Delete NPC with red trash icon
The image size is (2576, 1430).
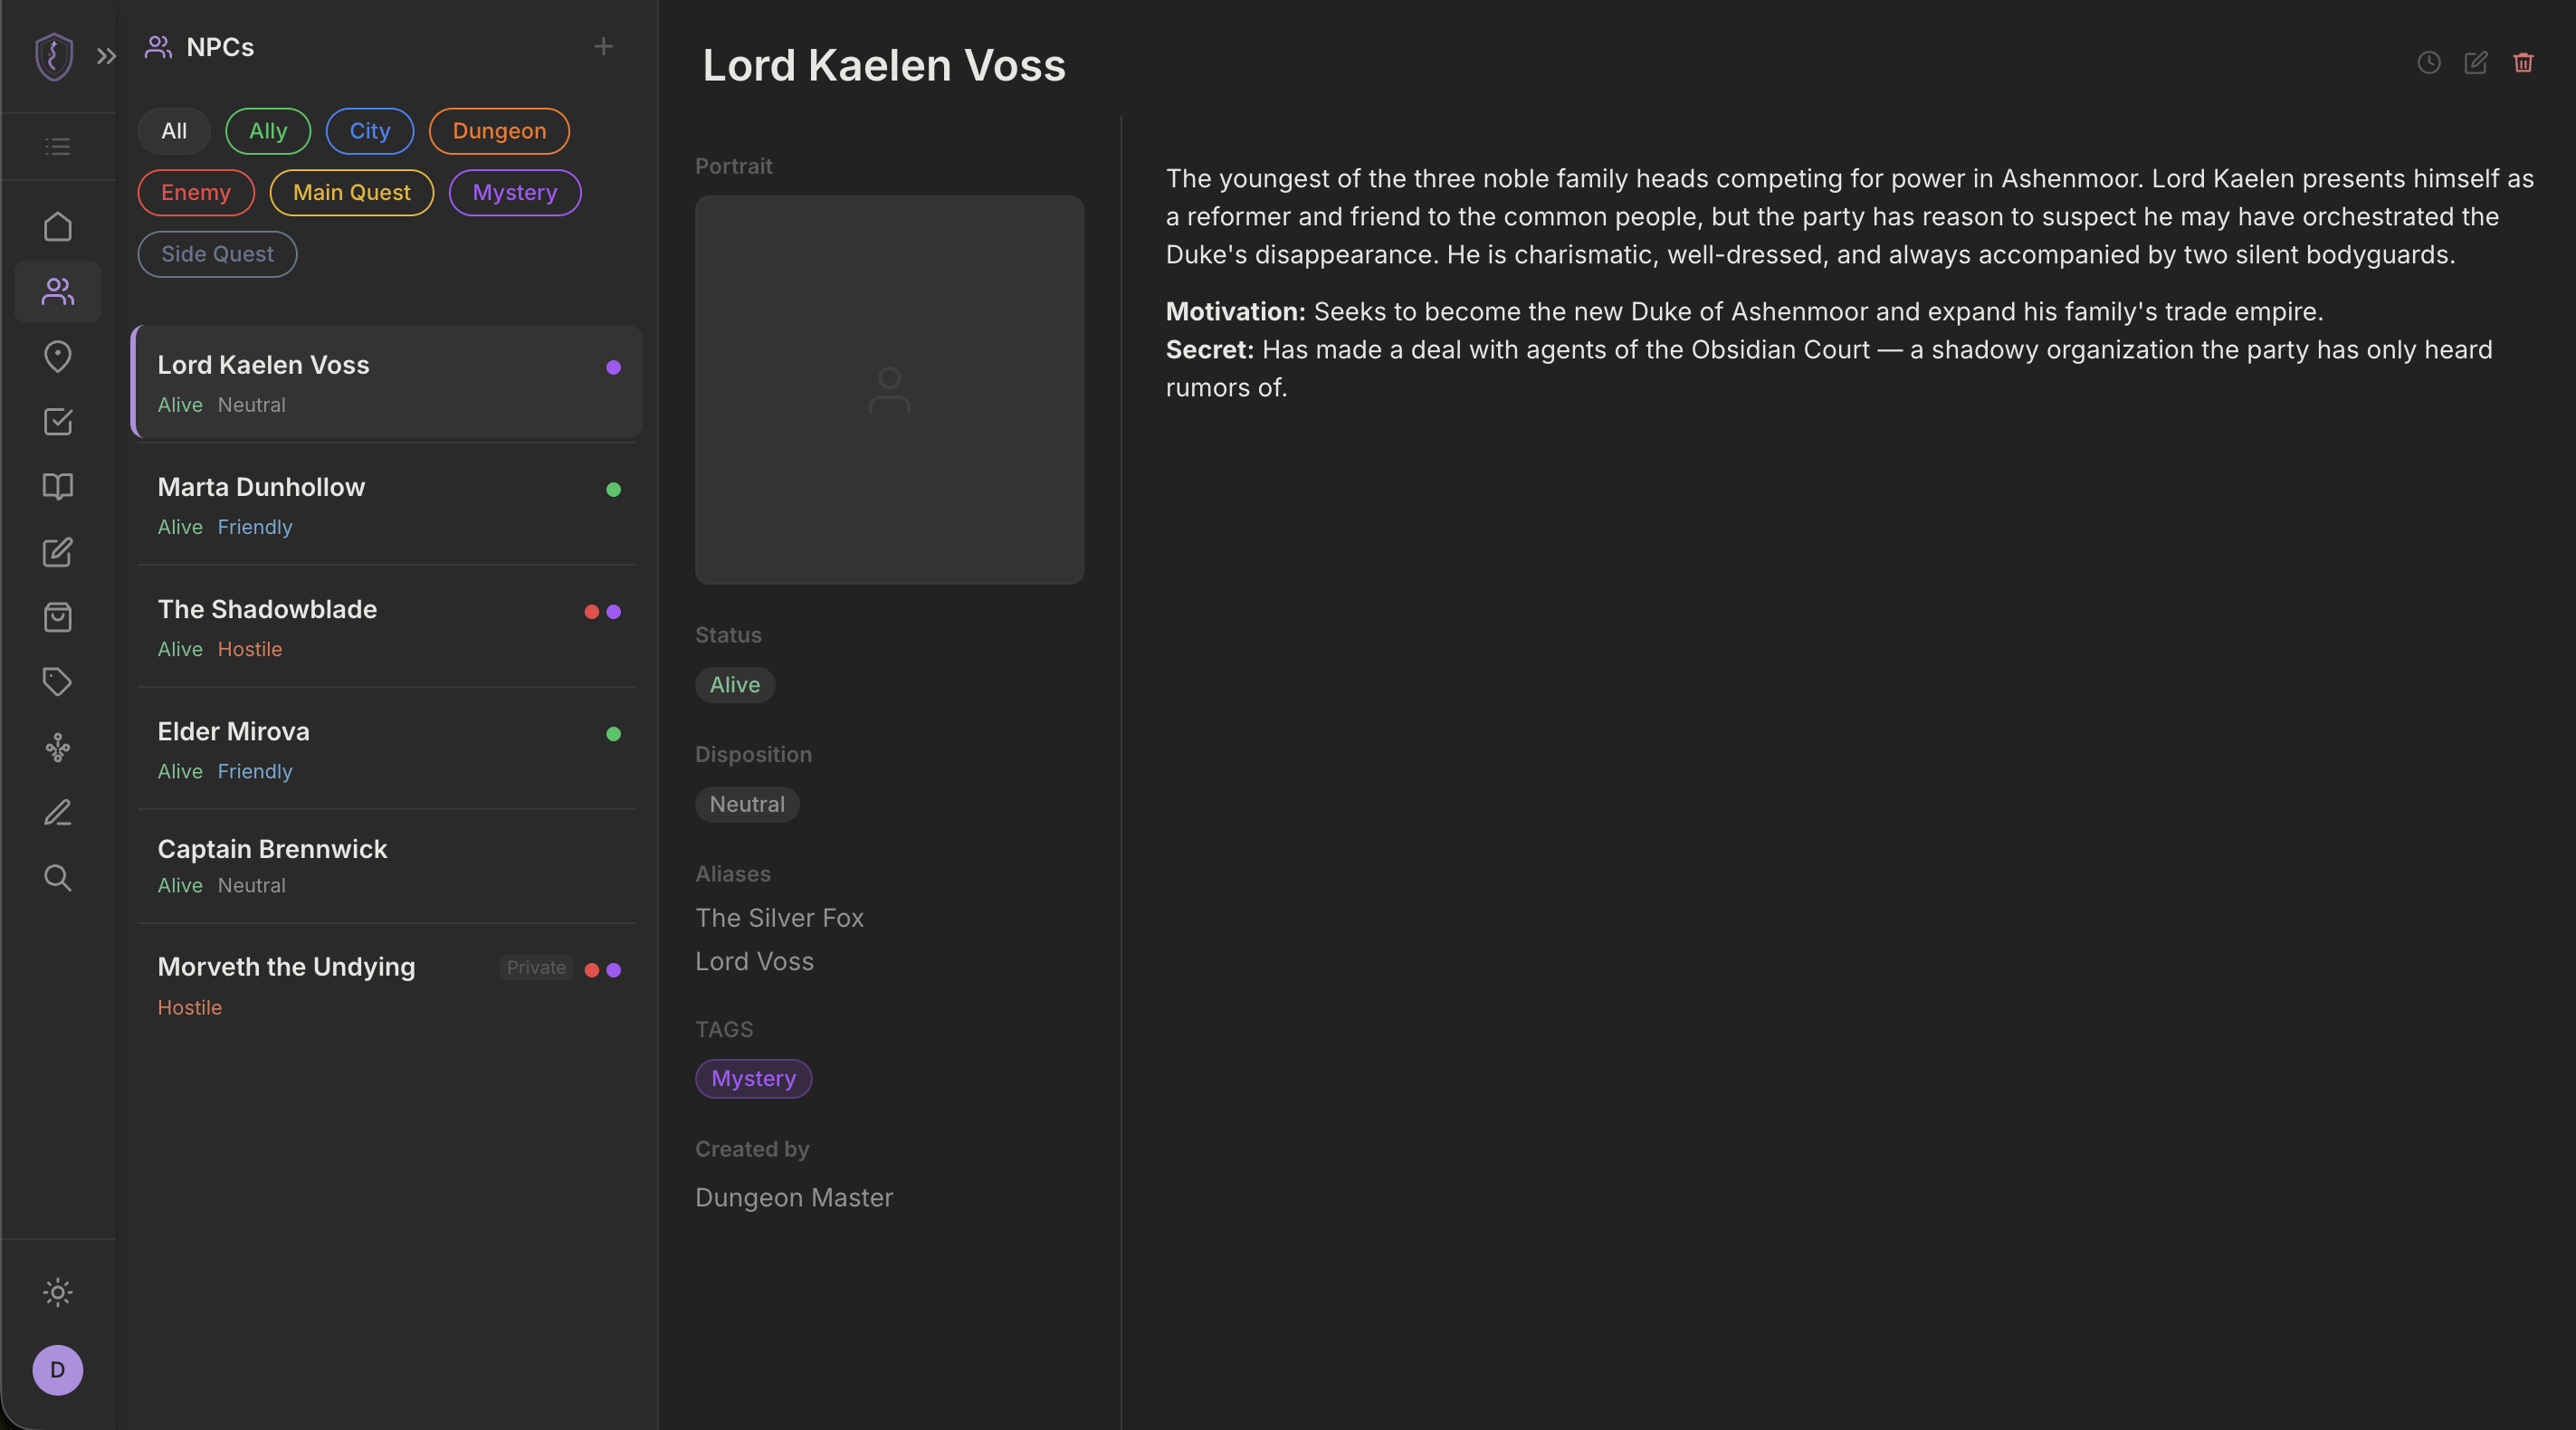tap(2523, 63)
